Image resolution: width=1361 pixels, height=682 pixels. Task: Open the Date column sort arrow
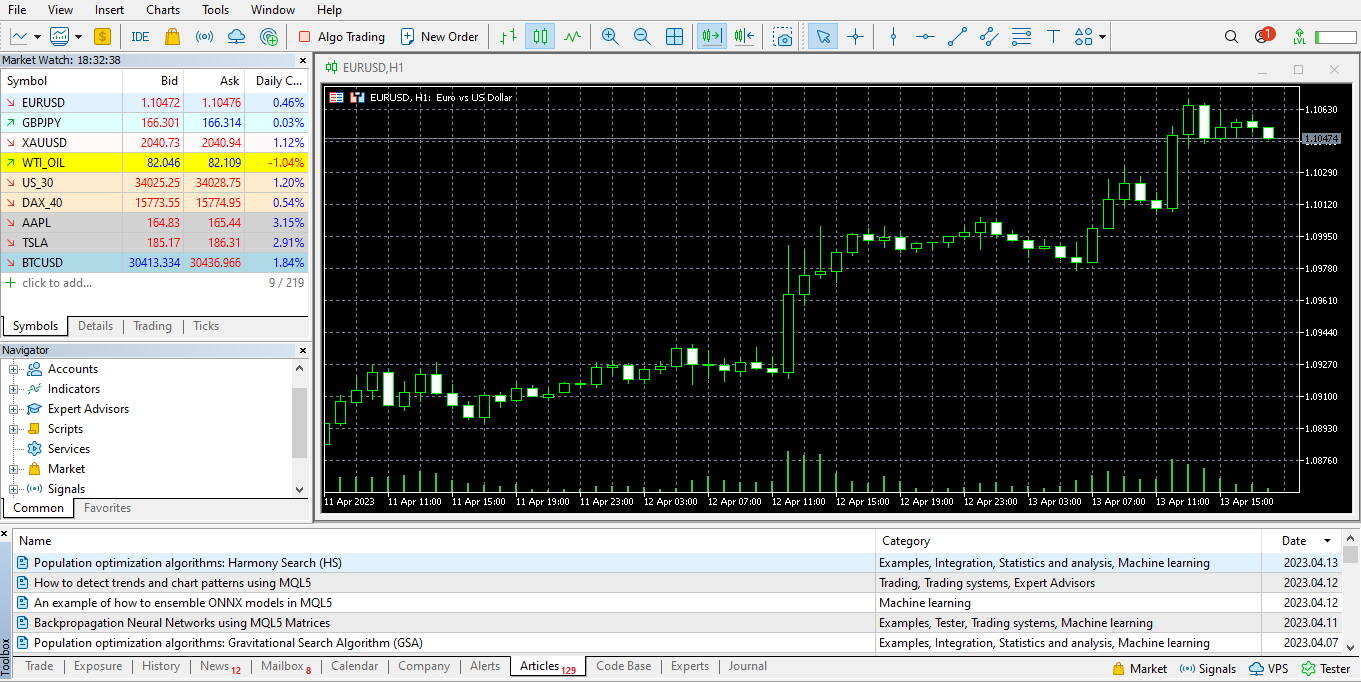1327,541
